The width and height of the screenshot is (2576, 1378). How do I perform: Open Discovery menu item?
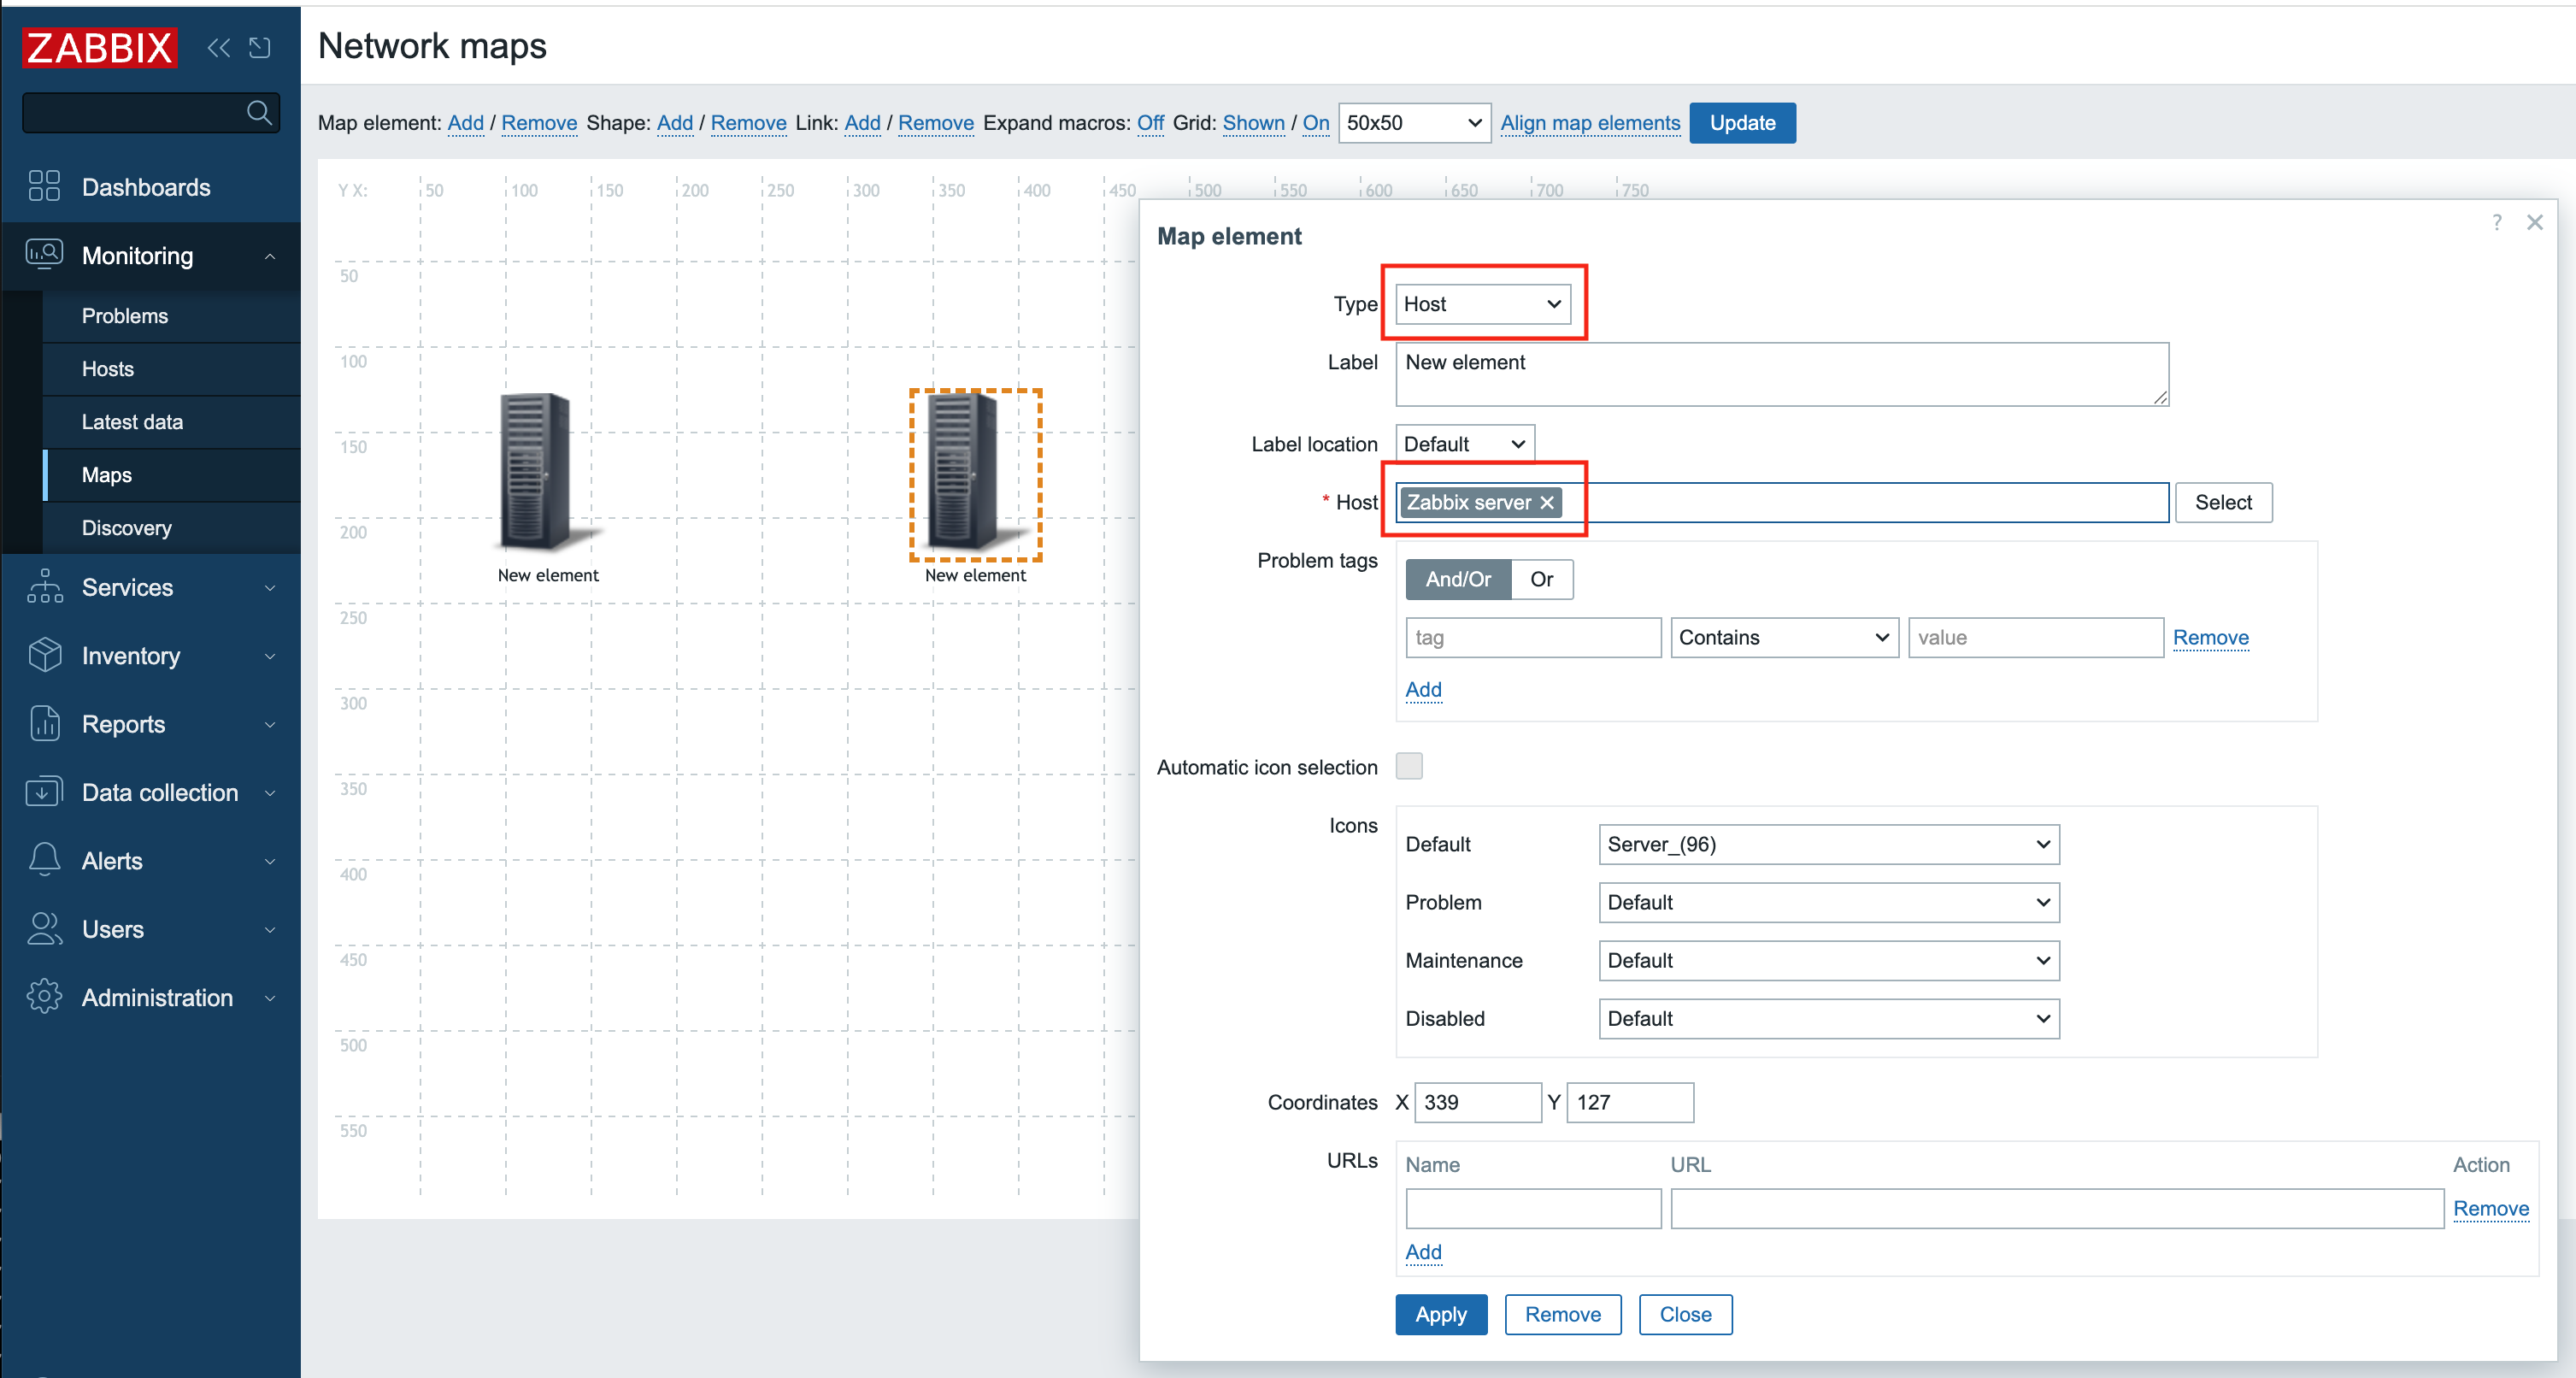pyautogui.click(x=127, y=528)
